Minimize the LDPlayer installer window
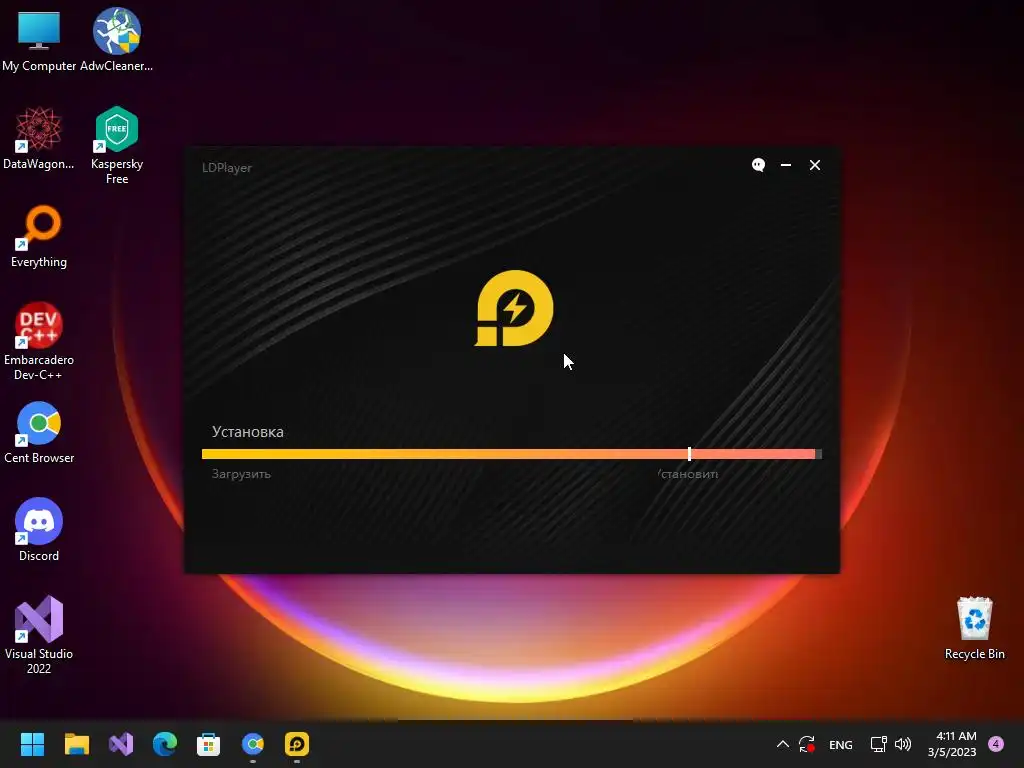Viewport: 1024px width, 768px height. 786,165
